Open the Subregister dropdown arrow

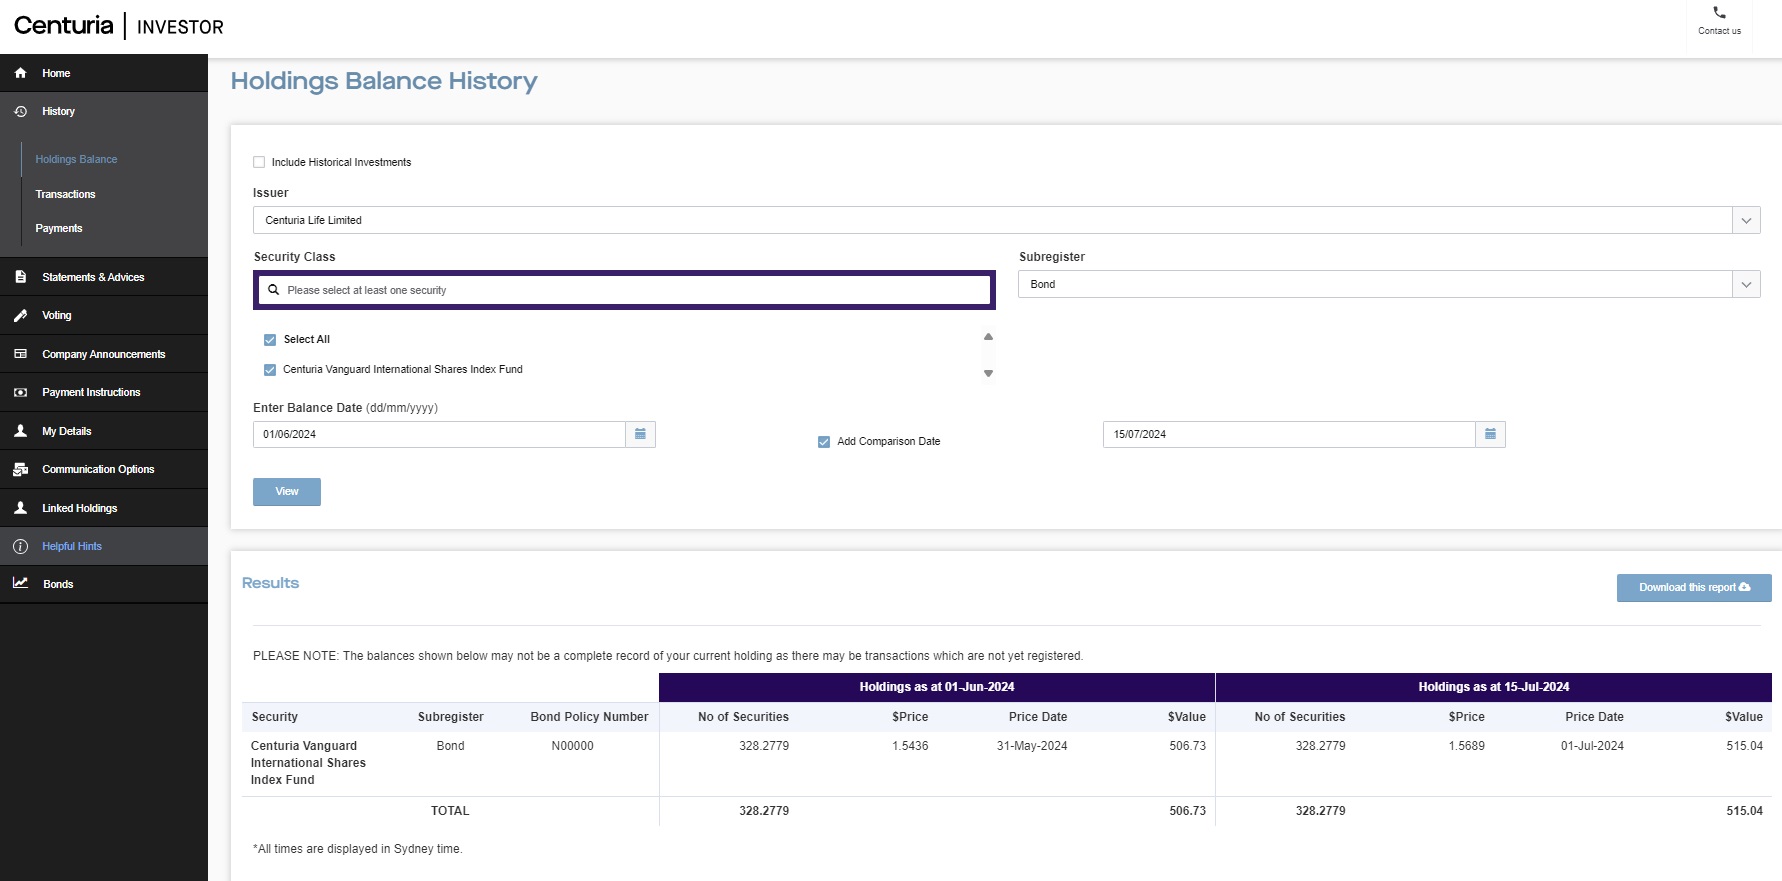[1746, 284]
